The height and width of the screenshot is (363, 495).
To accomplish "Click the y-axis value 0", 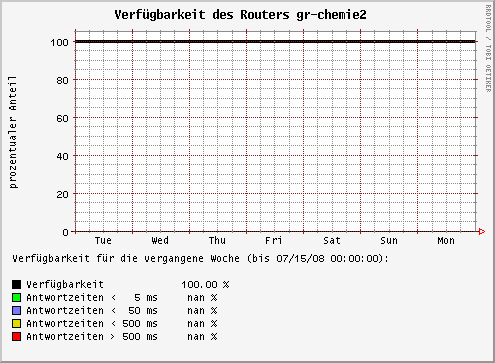I will [65, 232].
